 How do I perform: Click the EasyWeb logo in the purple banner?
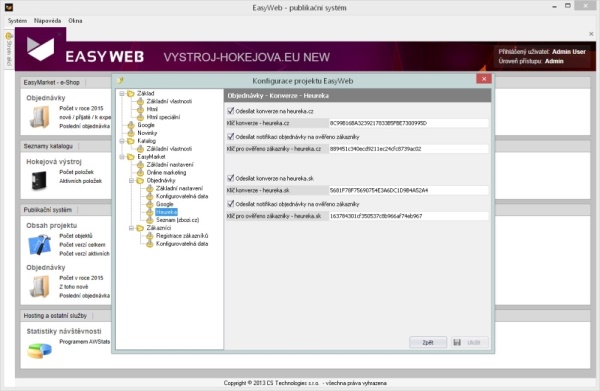click(x=40, y=49)
